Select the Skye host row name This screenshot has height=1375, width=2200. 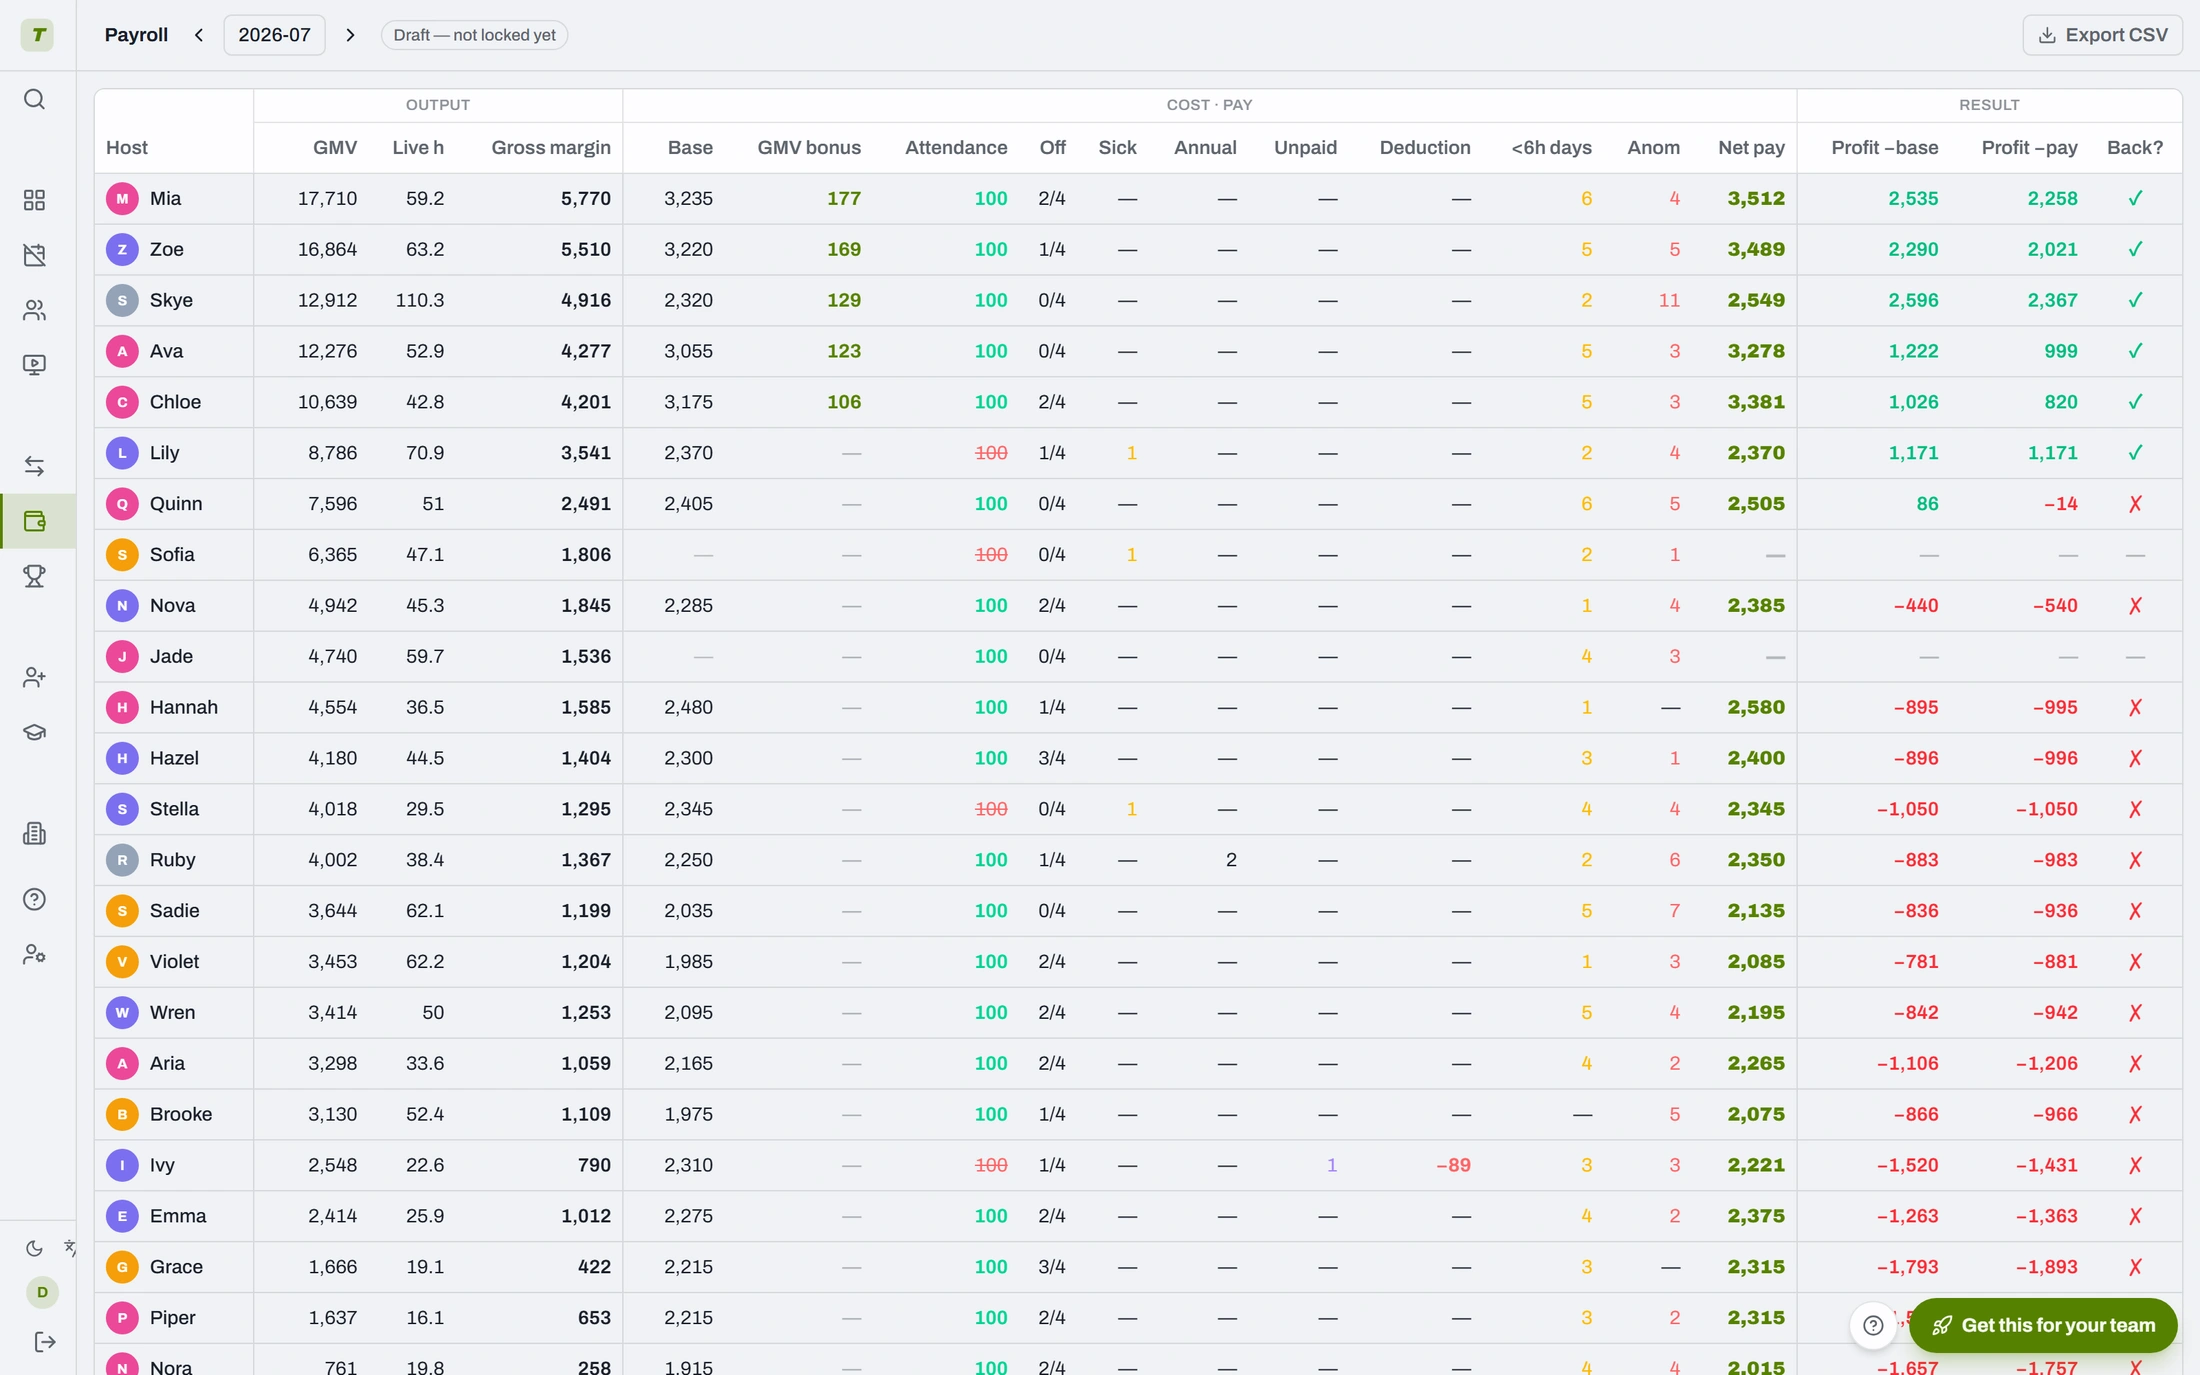pyautogui.click(x=171, y=300)
